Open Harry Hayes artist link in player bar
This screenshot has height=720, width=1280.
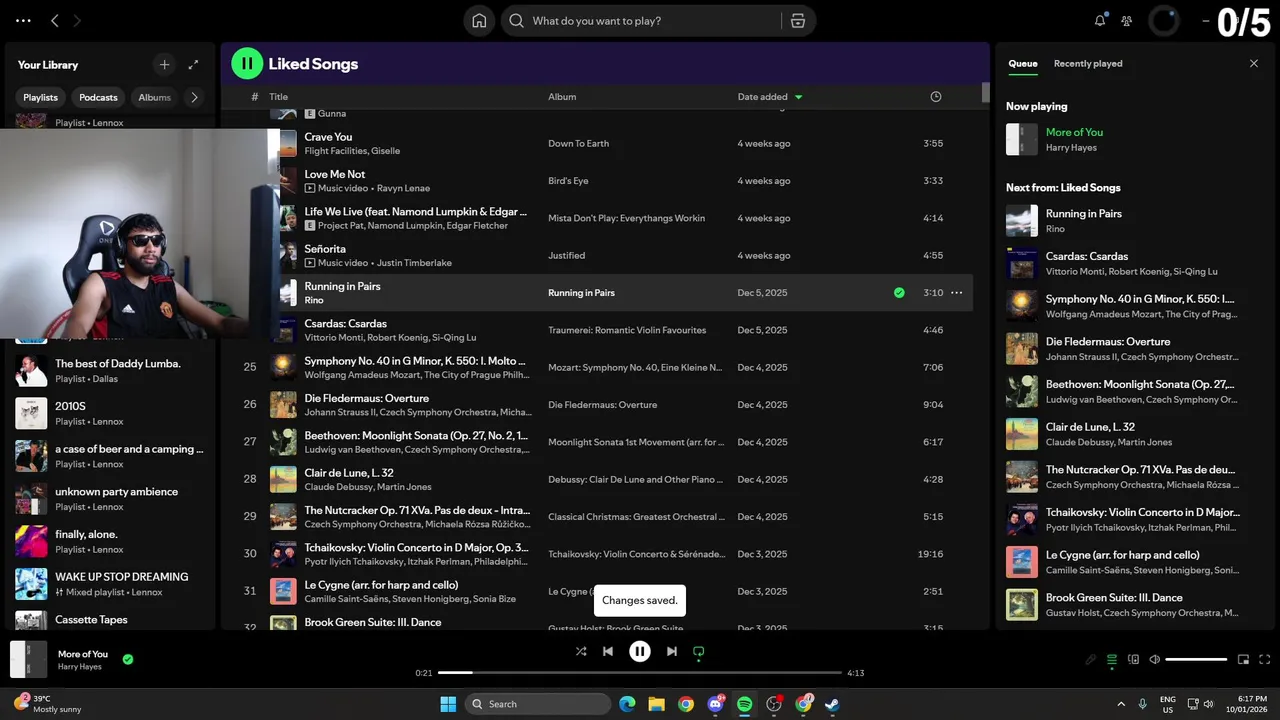80,667
